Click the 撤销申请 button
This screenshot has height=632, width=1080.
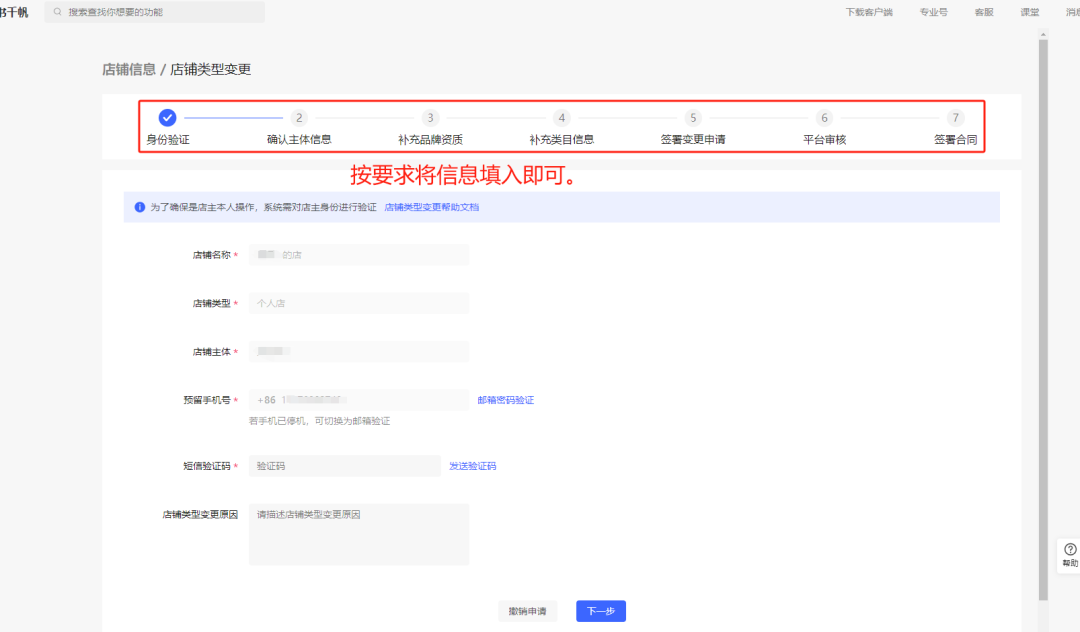click(527, 610)
